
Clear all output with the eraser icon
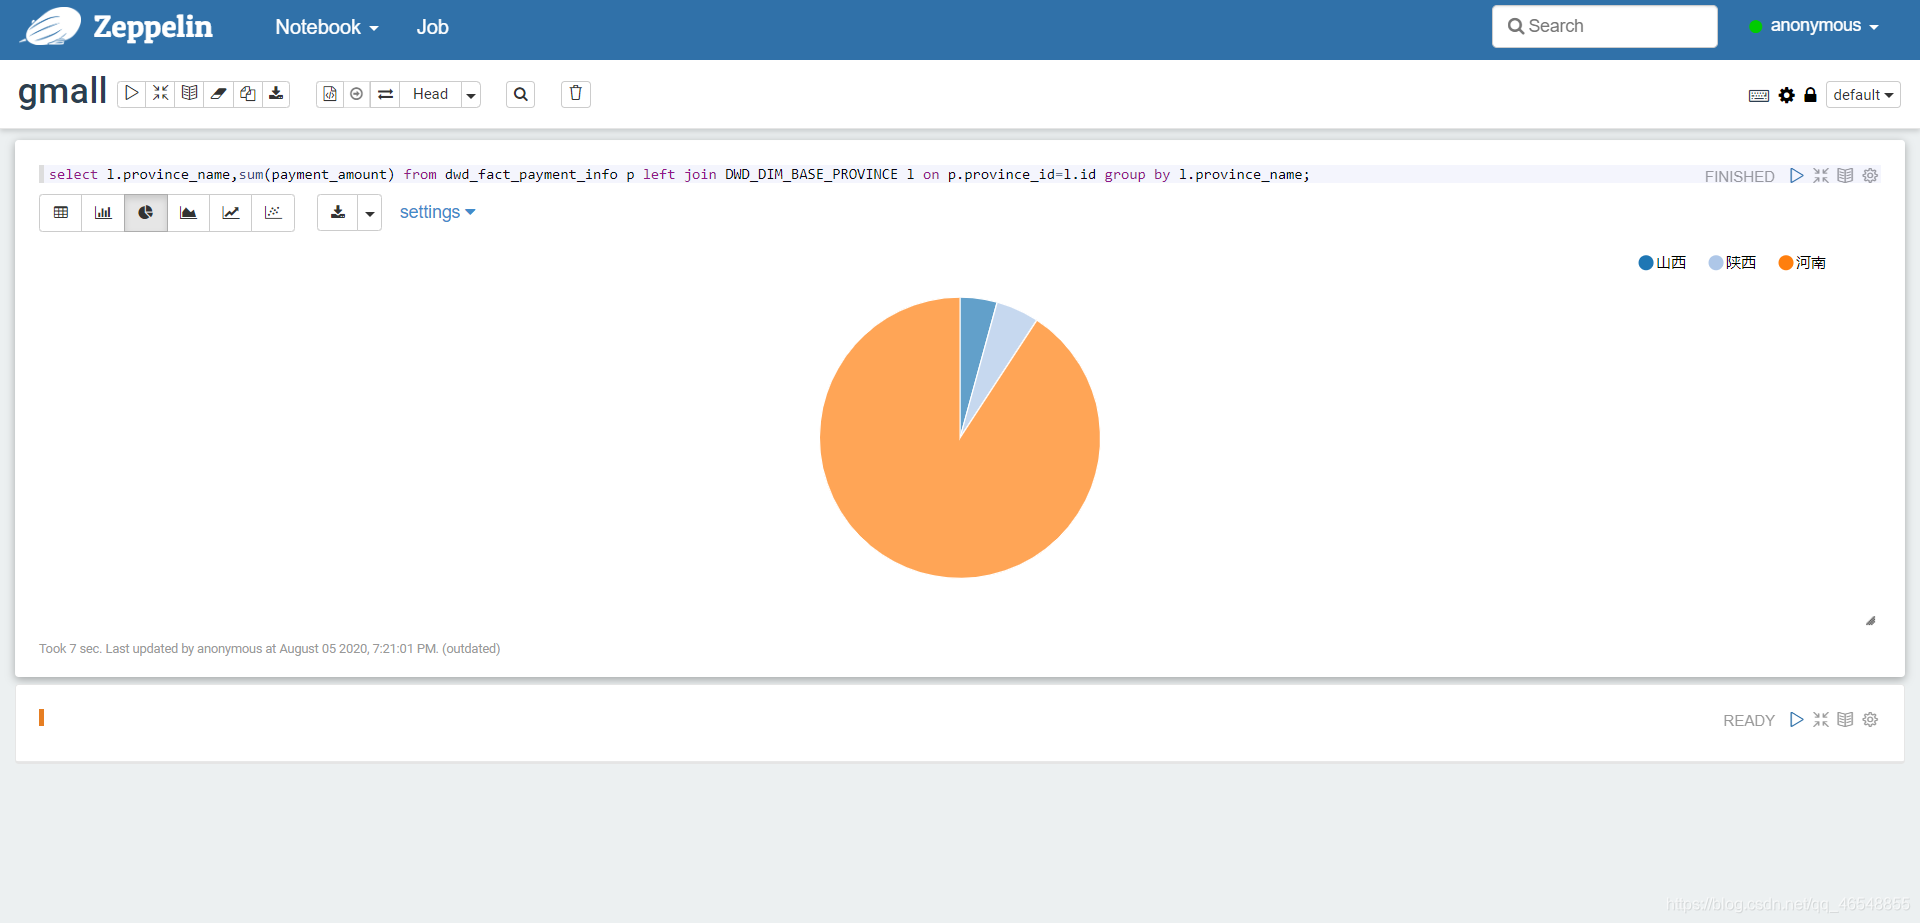(219, 94)
